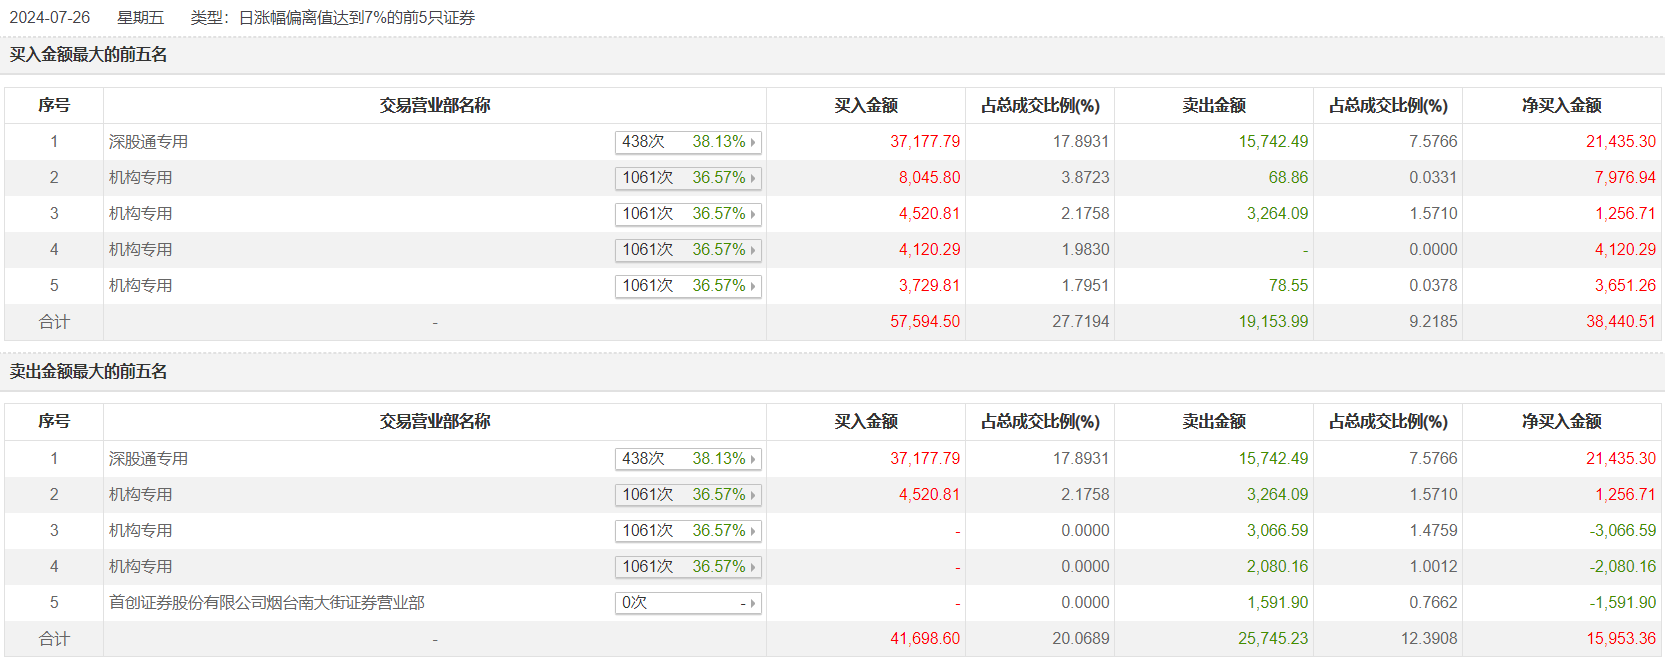Open 首创证券股份有限公司烟台南大街证券营业部 link
Image resolution: width=1665 pixels, height=660 pixels.
pos(266,603)
